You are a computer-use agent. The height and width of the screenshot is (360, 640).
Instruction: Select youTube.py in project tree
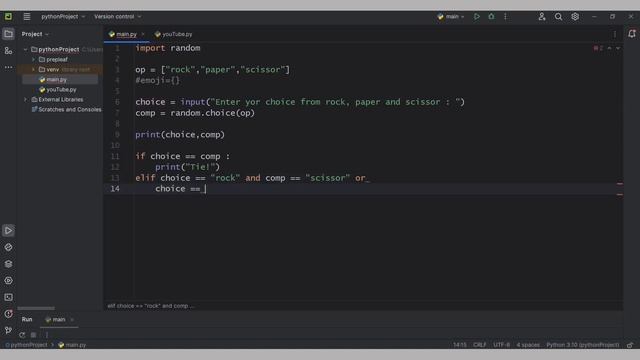click(61, 89)
